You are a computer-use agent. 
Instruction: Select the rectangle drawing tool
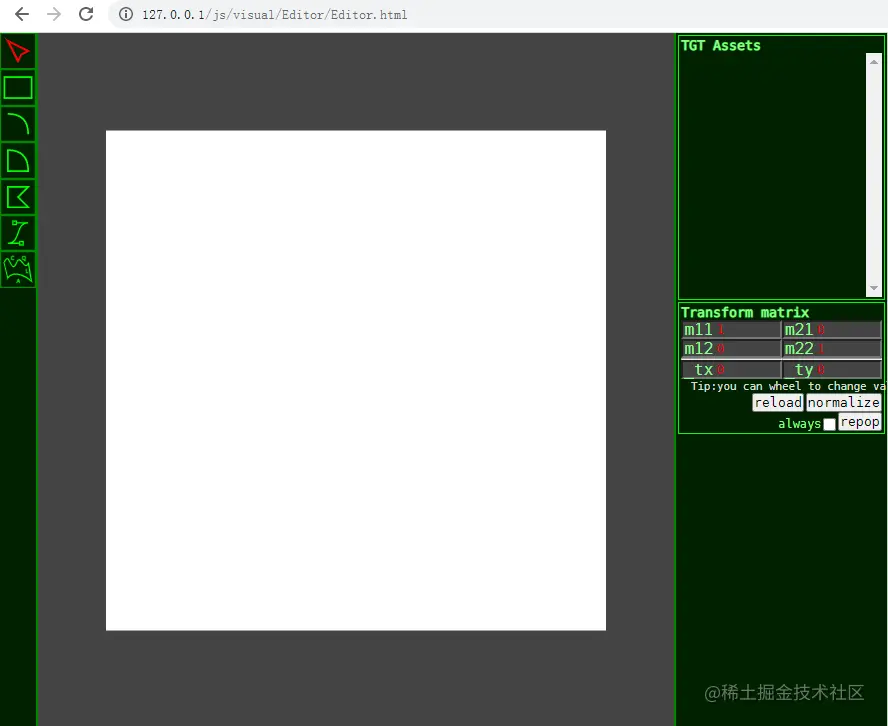point(18,88)
